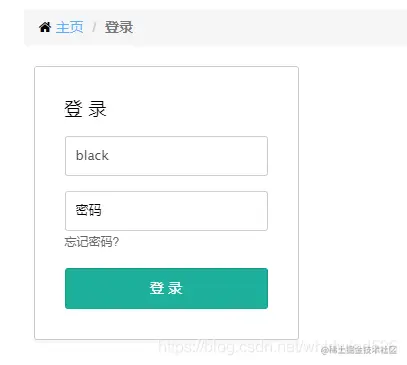
Task: Click empty area of gray breadcrumb bar
Action: coord(267,27)
